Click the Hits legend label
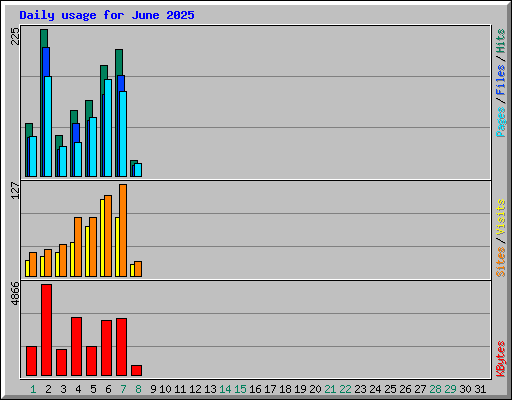The width and height of the screenshot is (512, 400). 501,41
